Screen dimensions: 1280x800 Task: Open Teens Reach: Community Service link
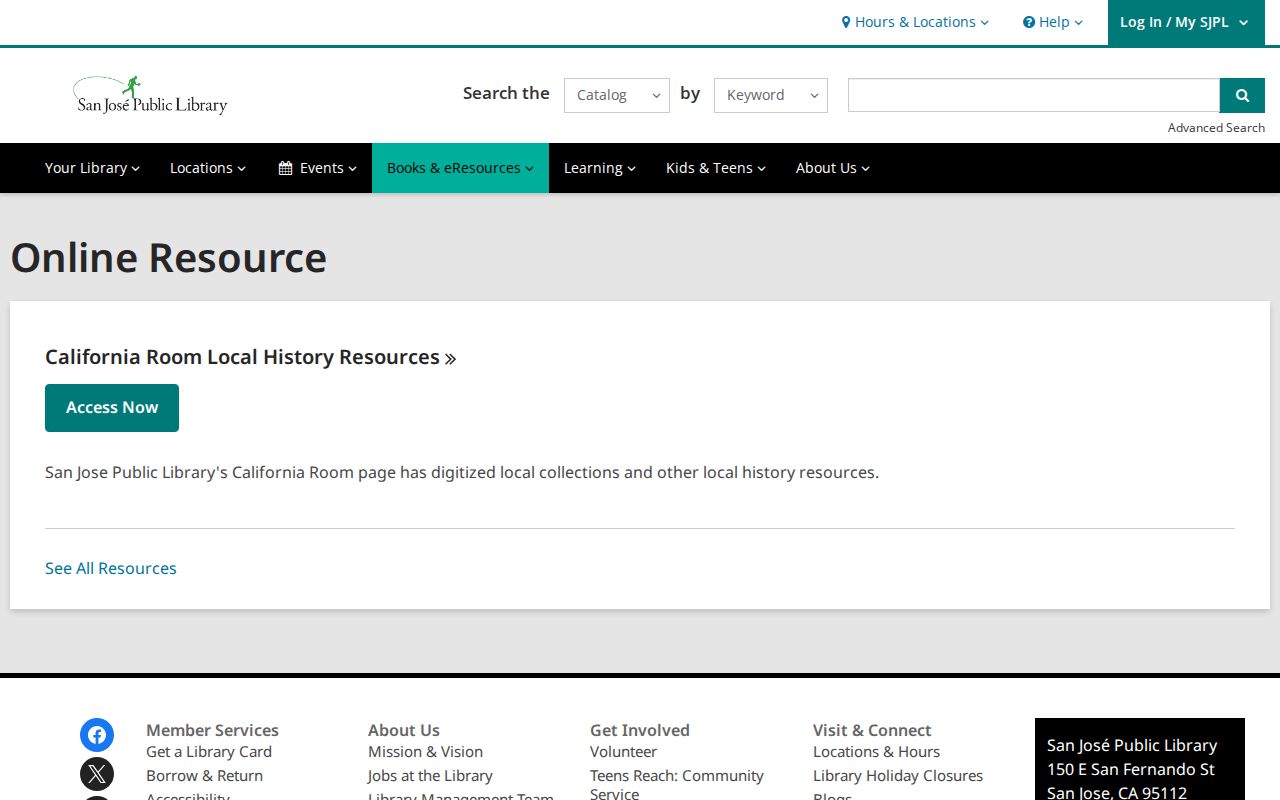(x=677, y=784)
